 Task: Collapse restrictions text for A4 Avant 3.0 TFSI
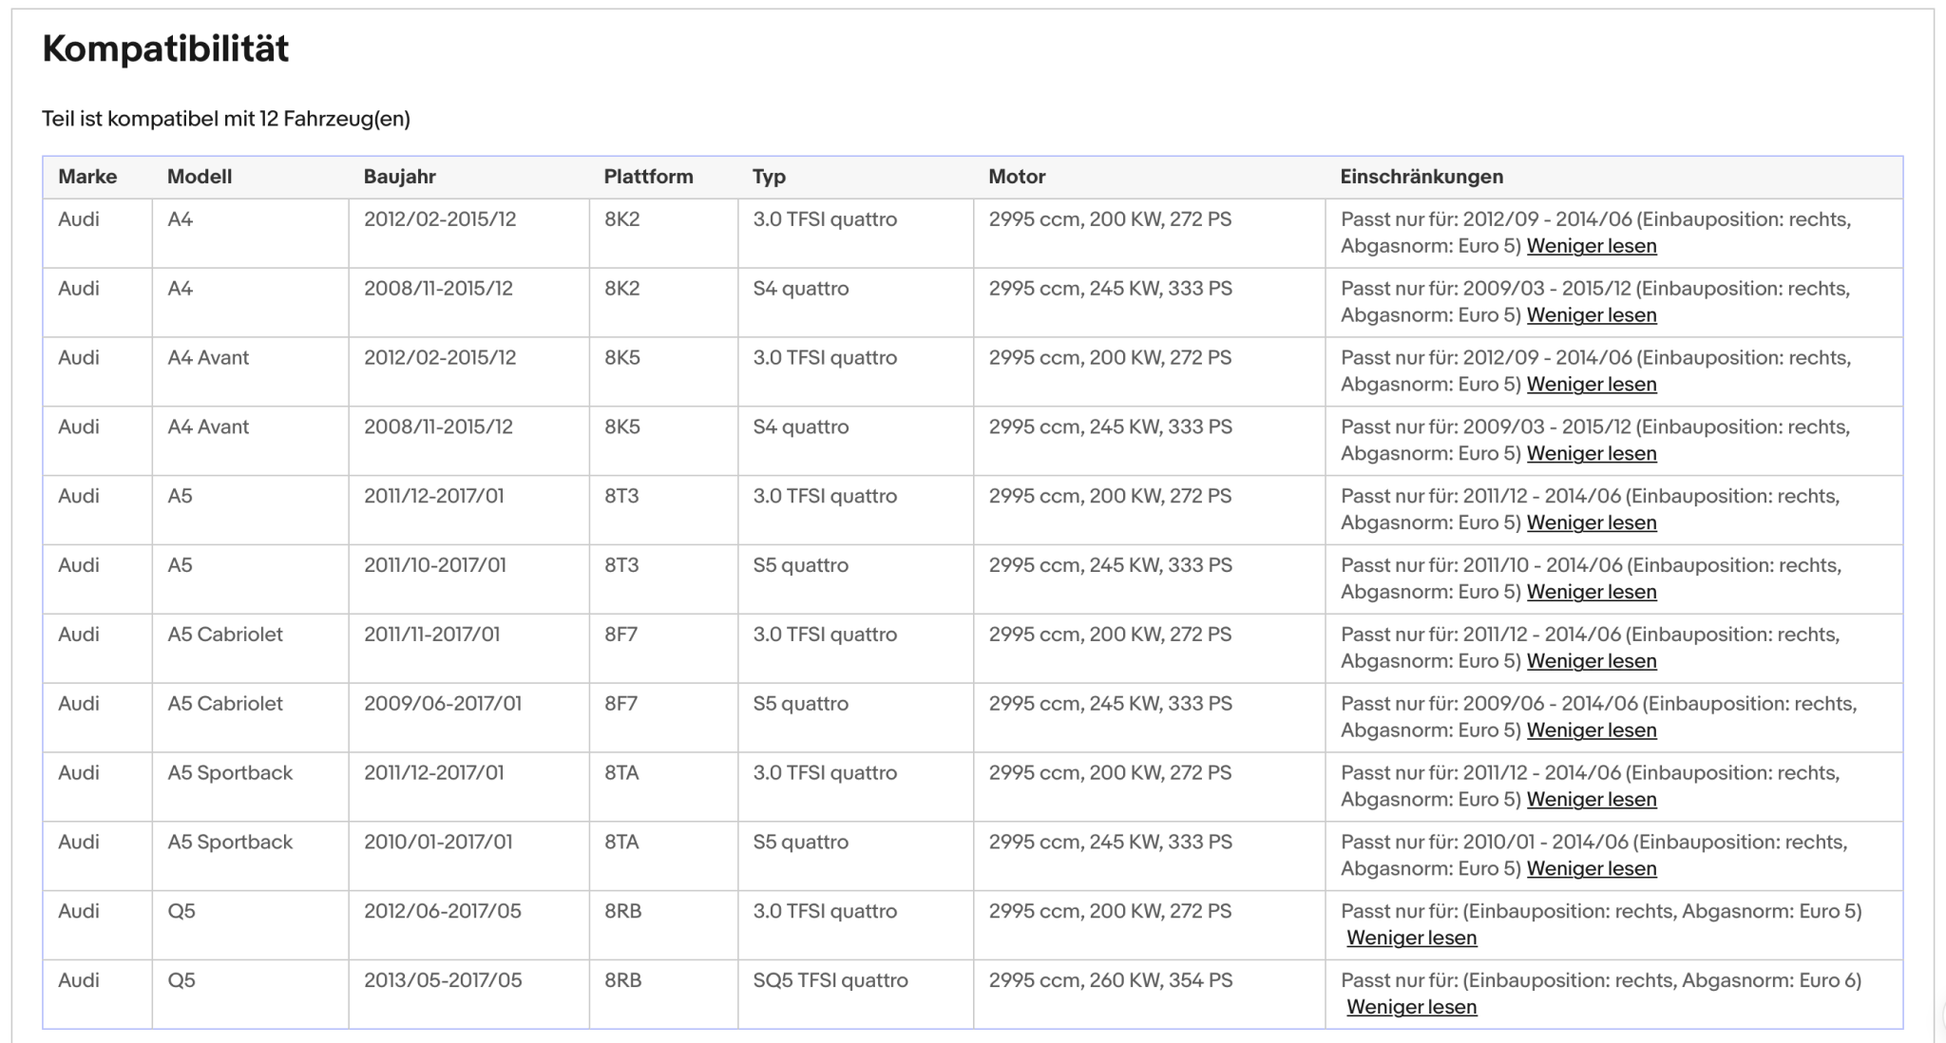coord(1590,384)
